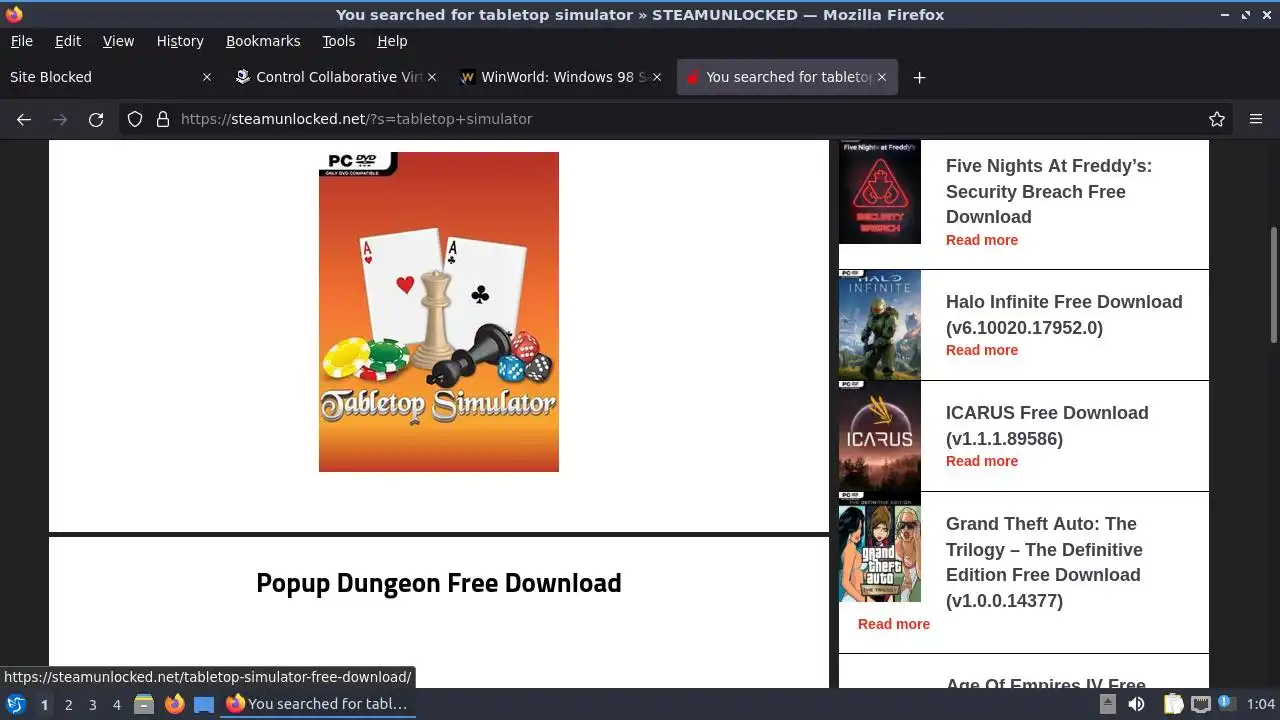This screenshot has width=1280, height=720.
Task: Open ICARUS Free Download title
Action: (1047, 426)
